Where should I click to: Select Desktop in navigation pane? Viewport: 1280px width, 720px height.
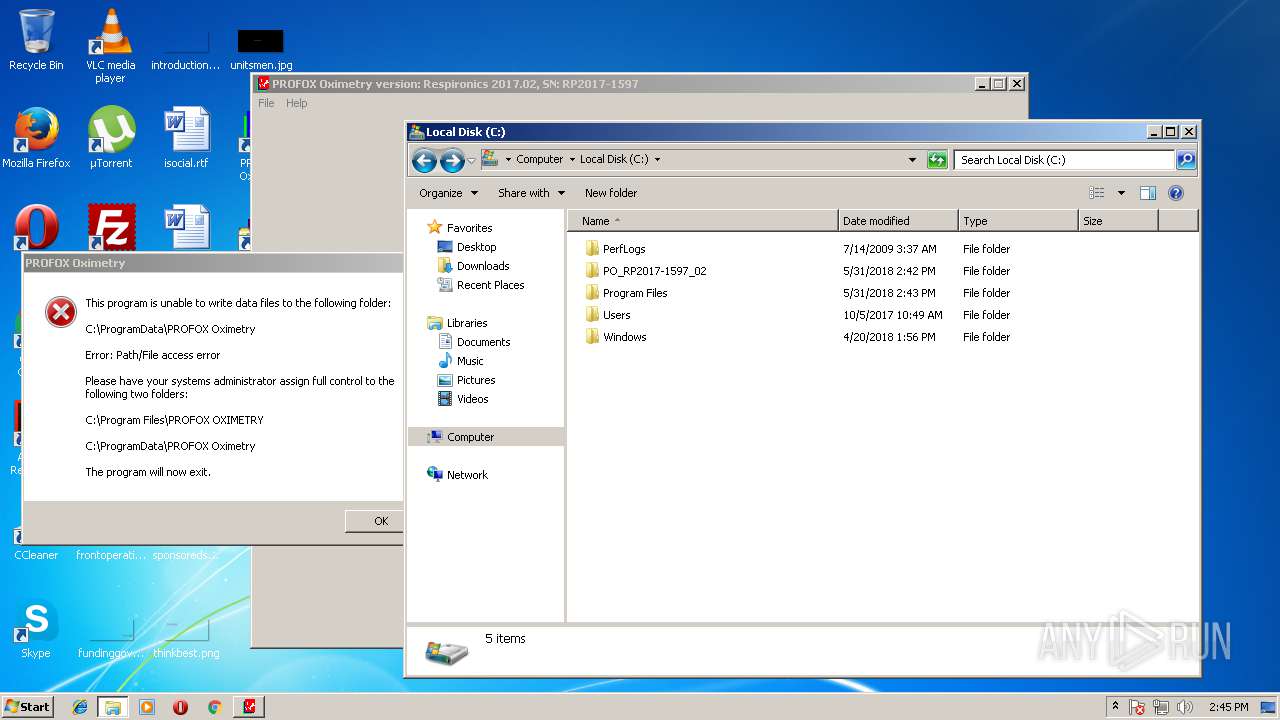click(476, 247)
